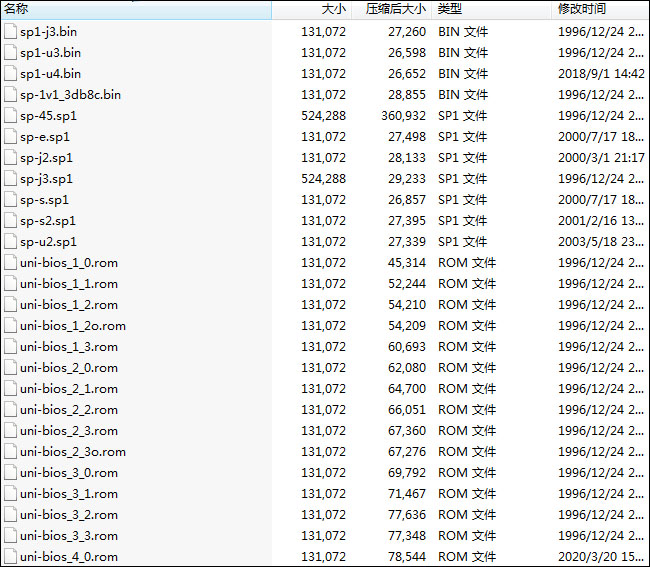This screenshot has height=567, width=650.
Task: Click the file icon of uni-bios_2_1.rom
Action: point(10,389)
